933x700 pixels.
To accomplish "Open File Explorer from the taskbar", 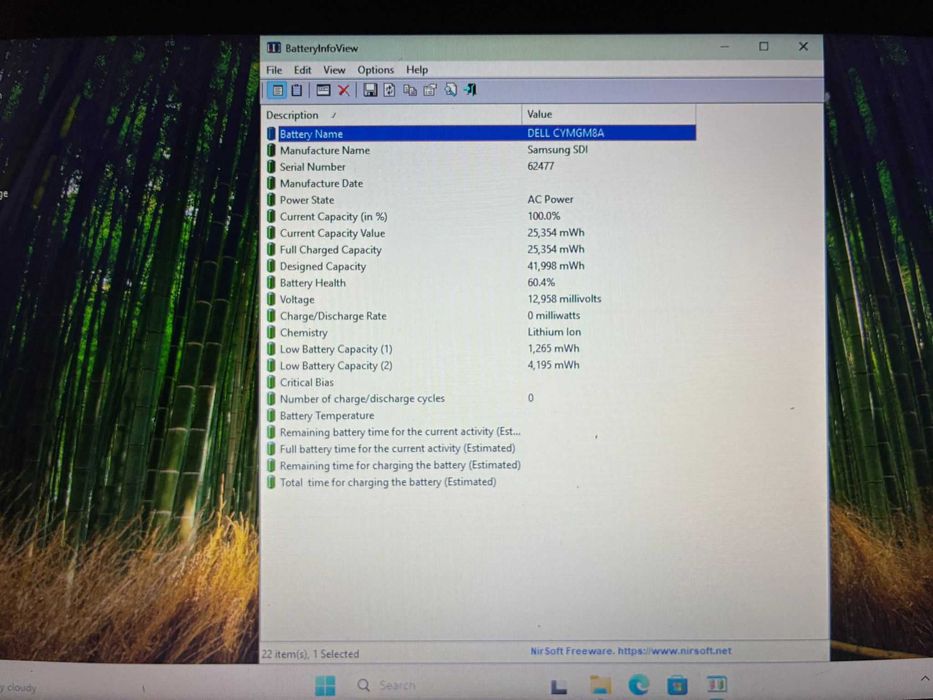I will click(600, 685).
